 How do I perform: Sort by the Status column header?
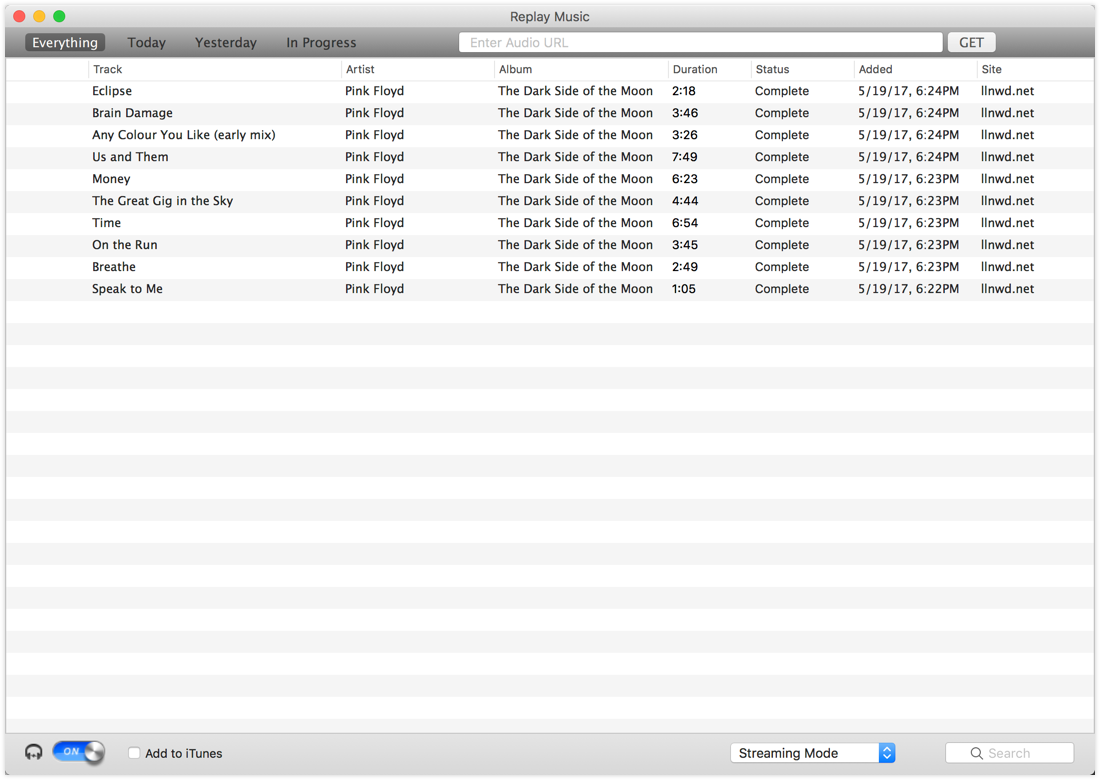point(803,69)
